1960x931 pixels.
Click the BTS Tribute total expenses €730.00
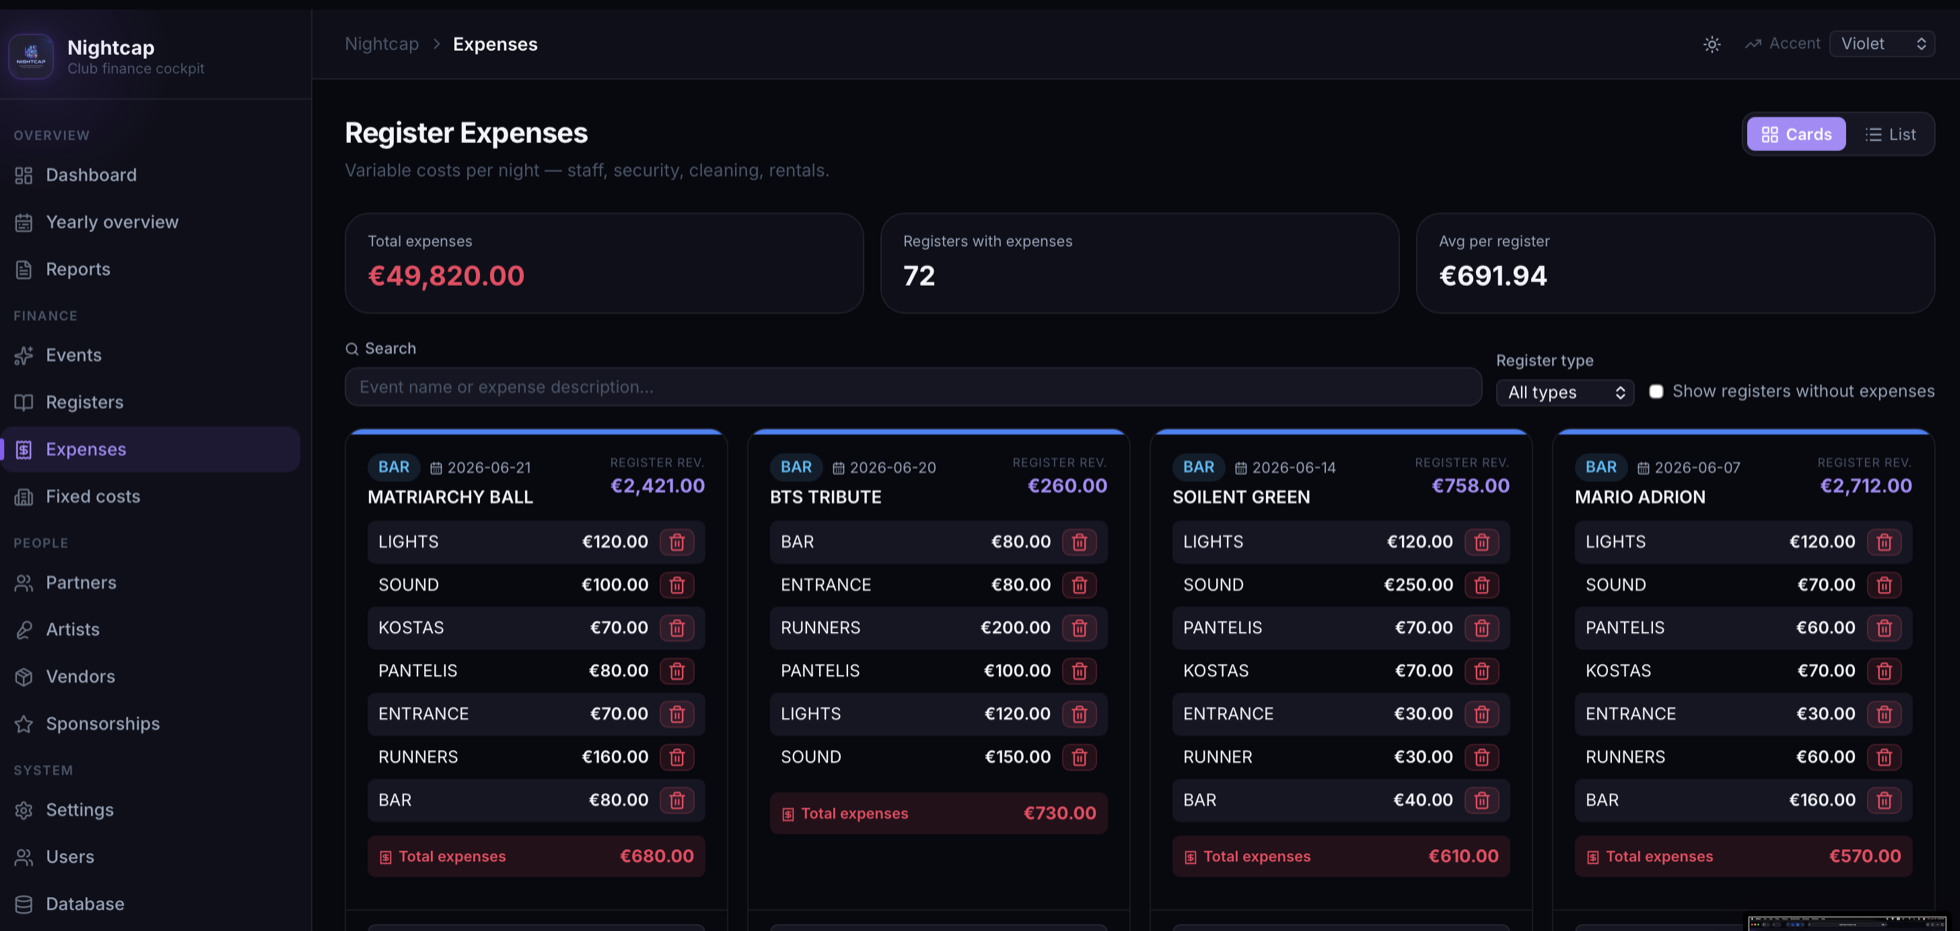coord(1060,814)
